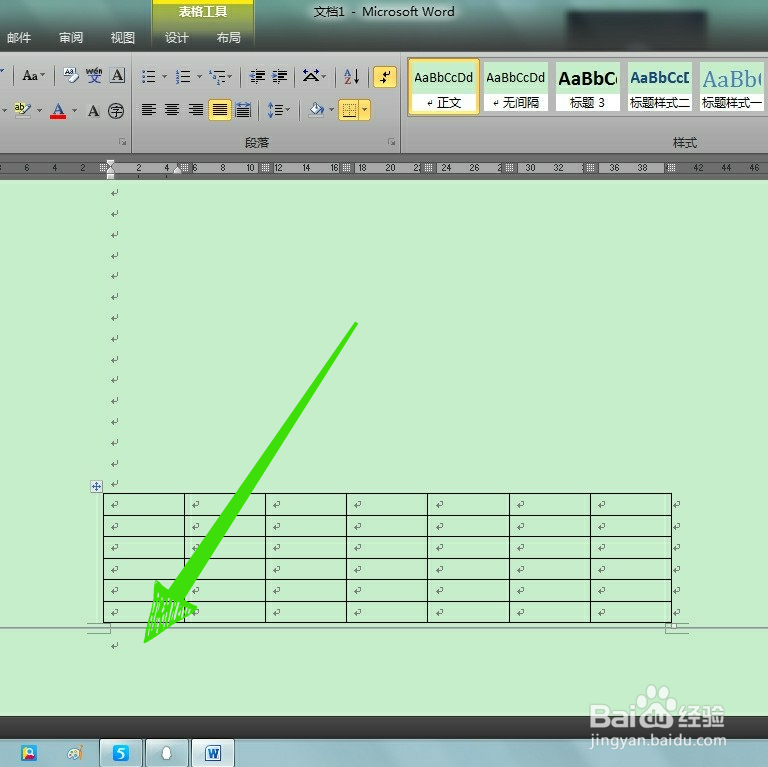Select the 正文 style
This screenshot has height=767, width=768.
pyautogui.click(x=443, y=87)
